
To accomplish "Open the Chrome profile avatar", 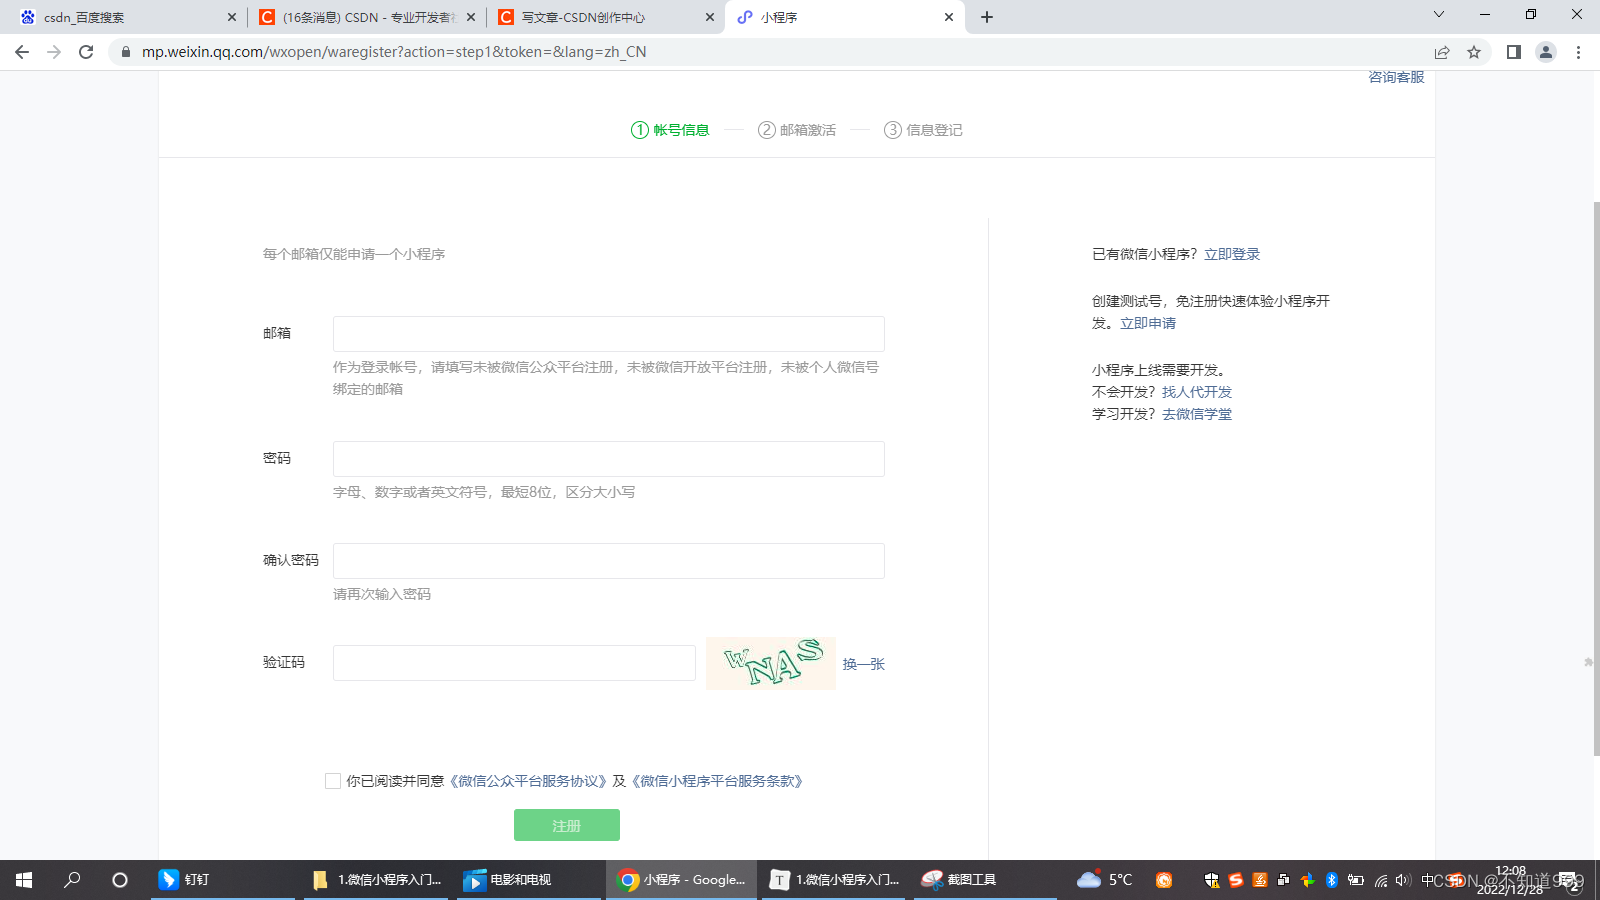I will [1546, 52].
